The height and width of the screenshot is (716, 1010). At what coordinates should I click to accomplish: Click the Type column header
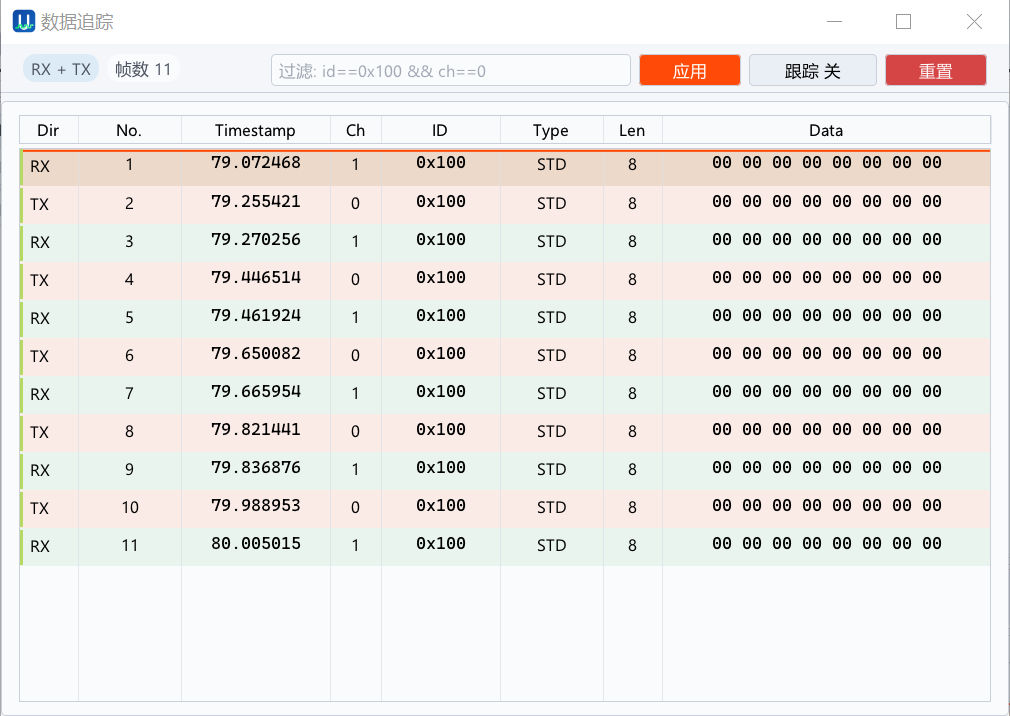click(x=551, y=130)
